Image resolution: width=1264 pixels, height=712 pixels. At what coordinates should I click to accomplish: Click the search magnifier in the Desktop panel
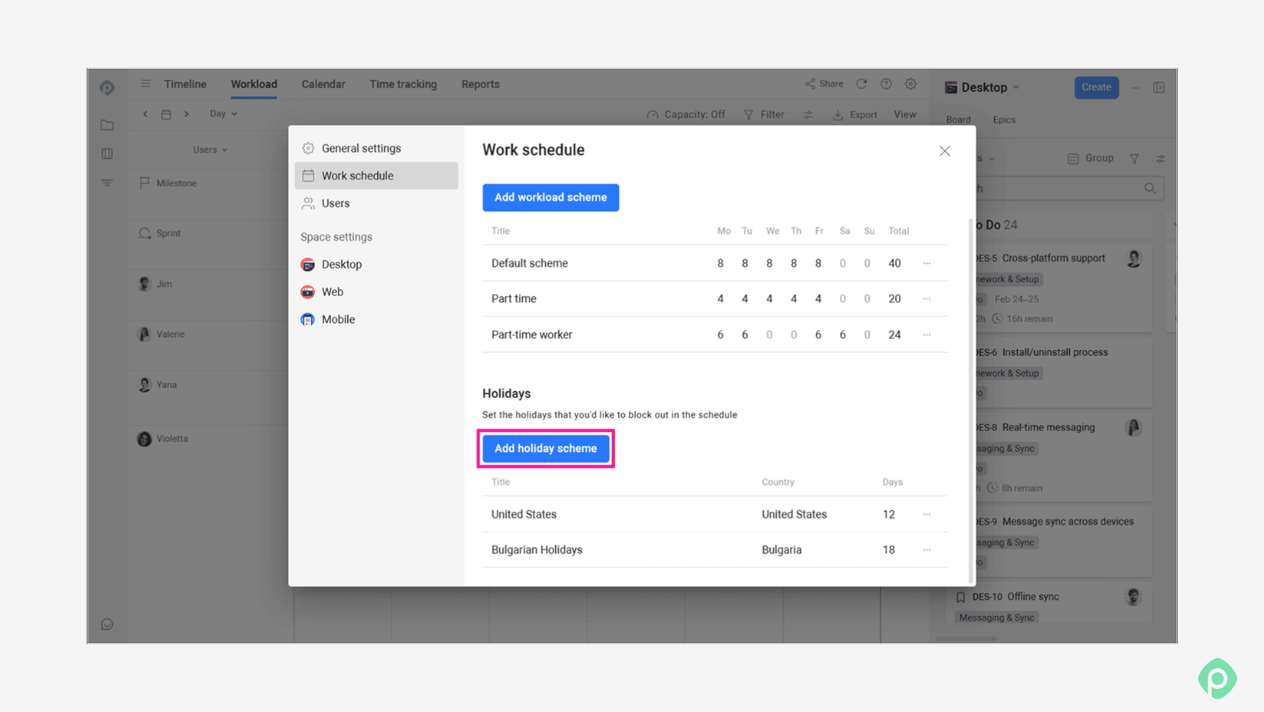(1150, 188)
